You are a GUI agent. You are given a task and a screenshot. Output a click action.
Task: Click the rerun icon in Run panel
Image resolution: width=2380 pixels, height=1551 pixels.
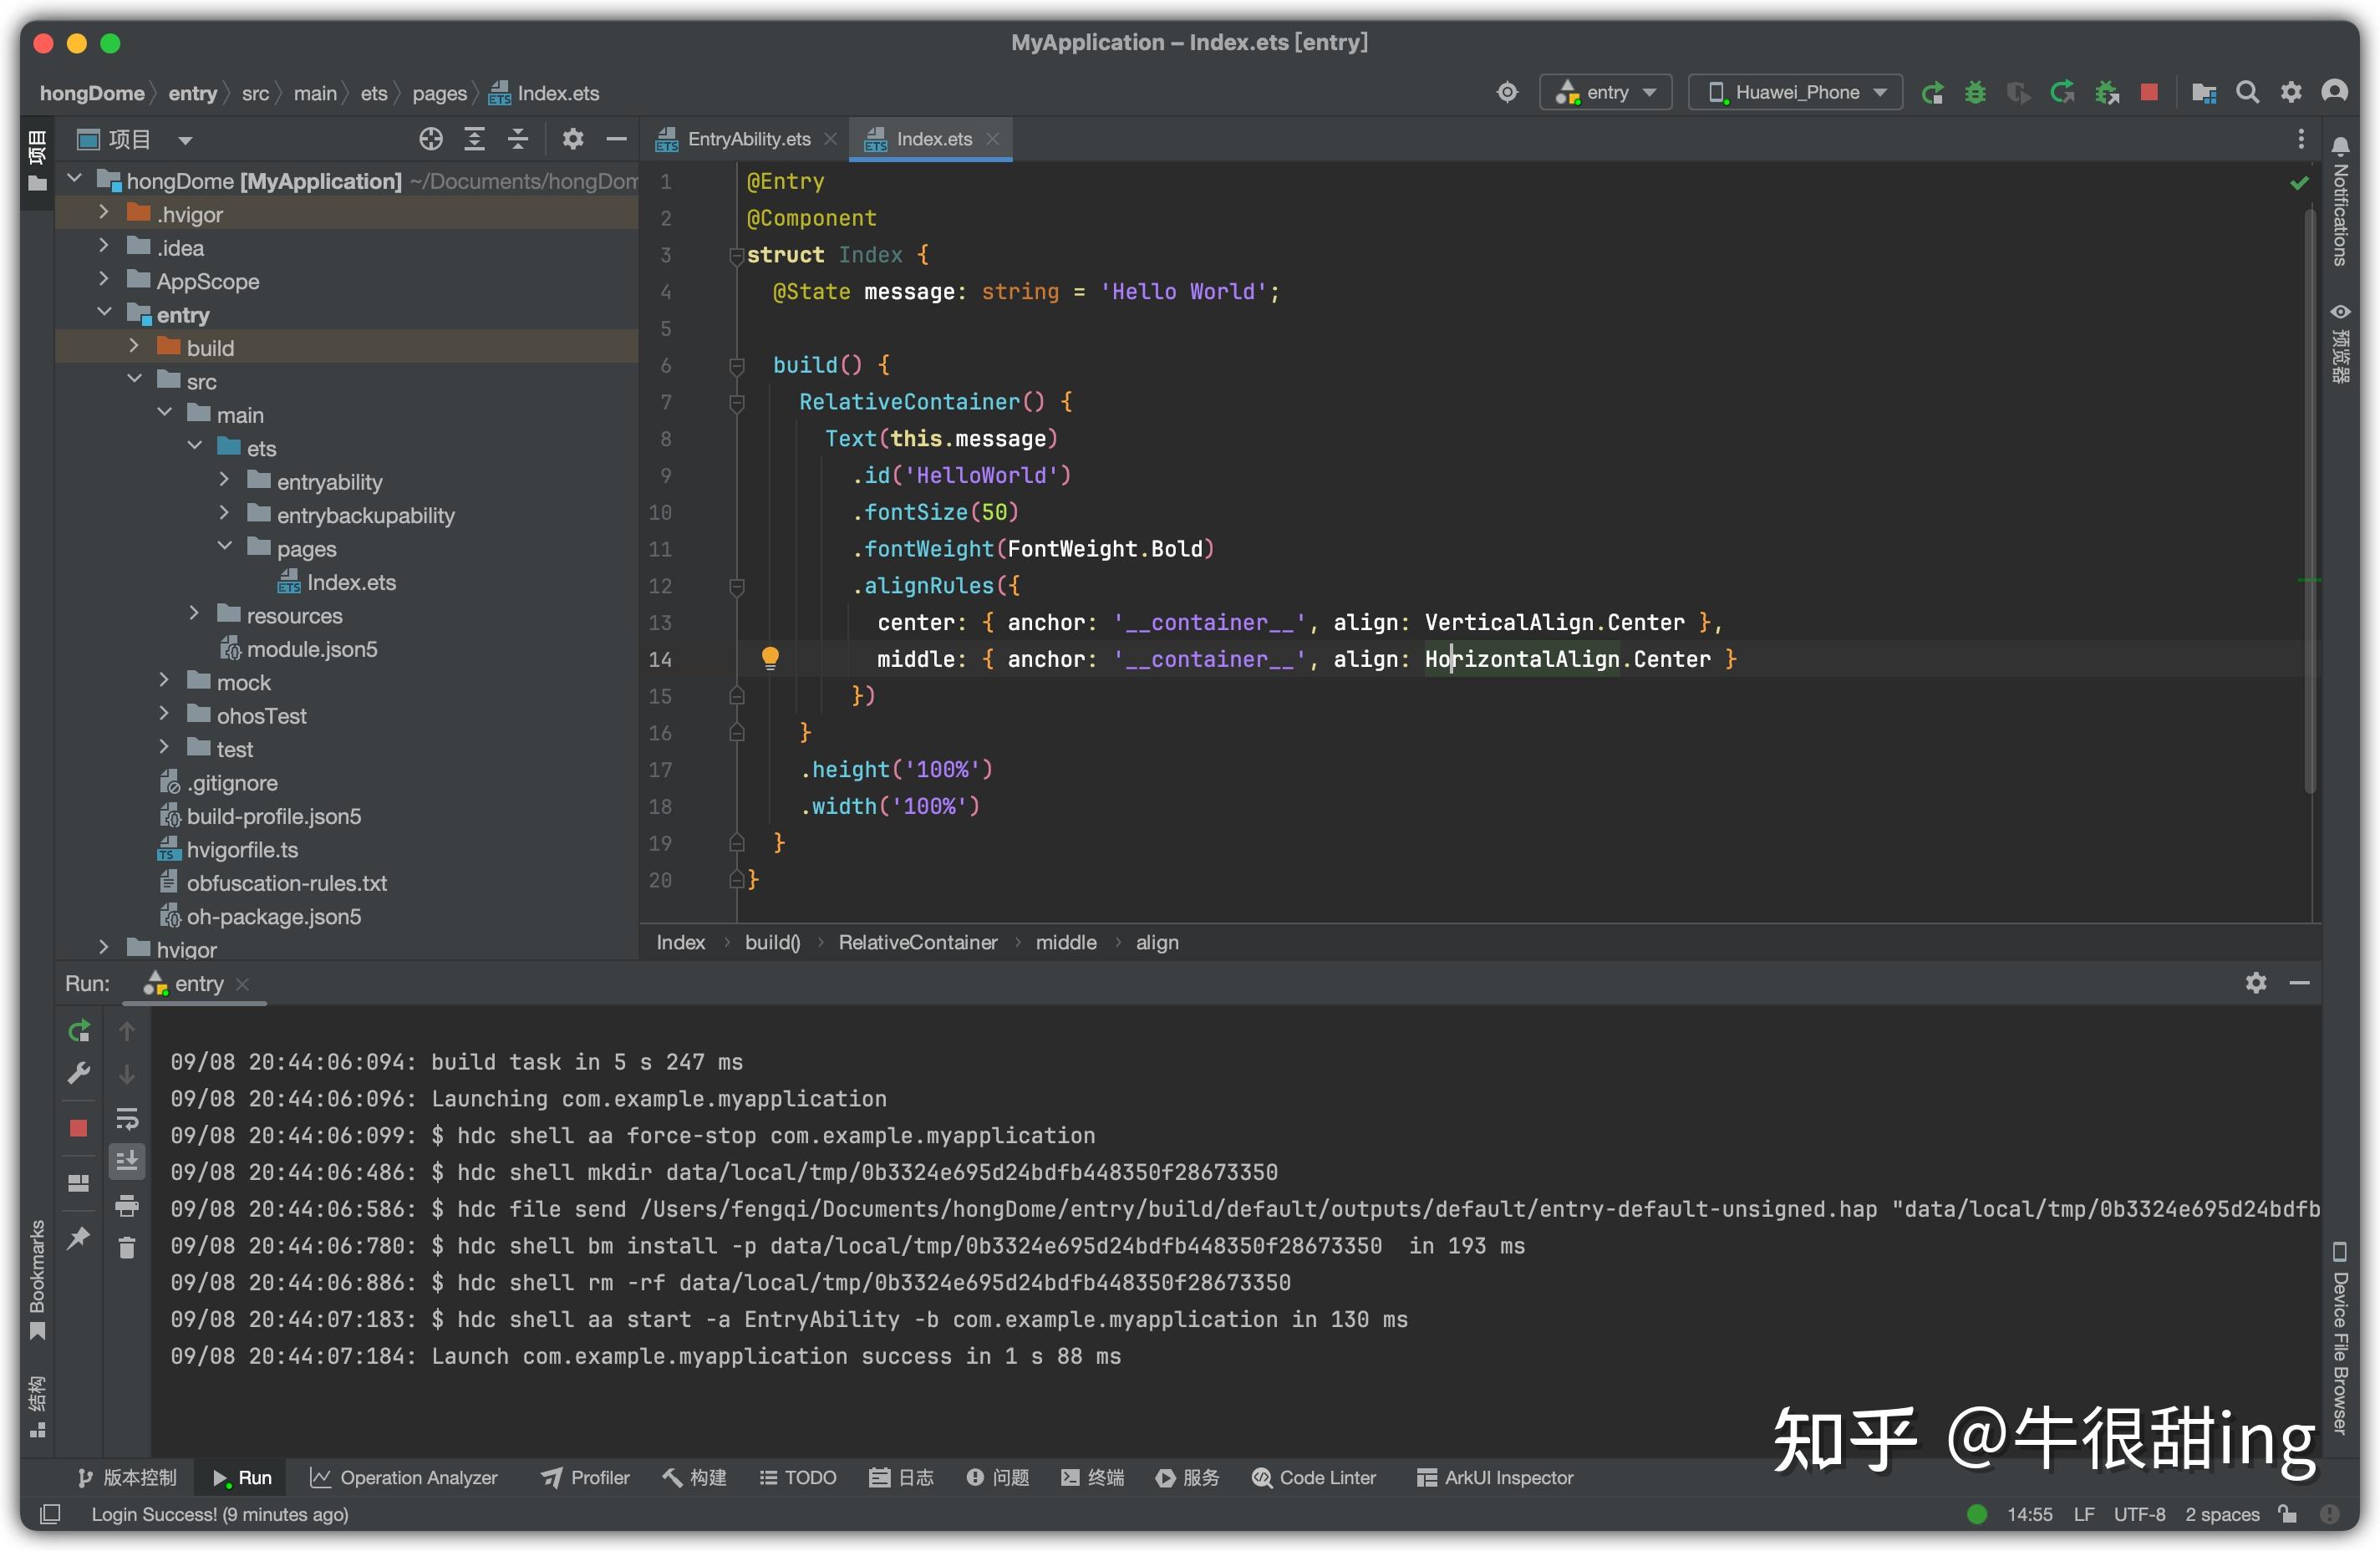[79, 1030]
